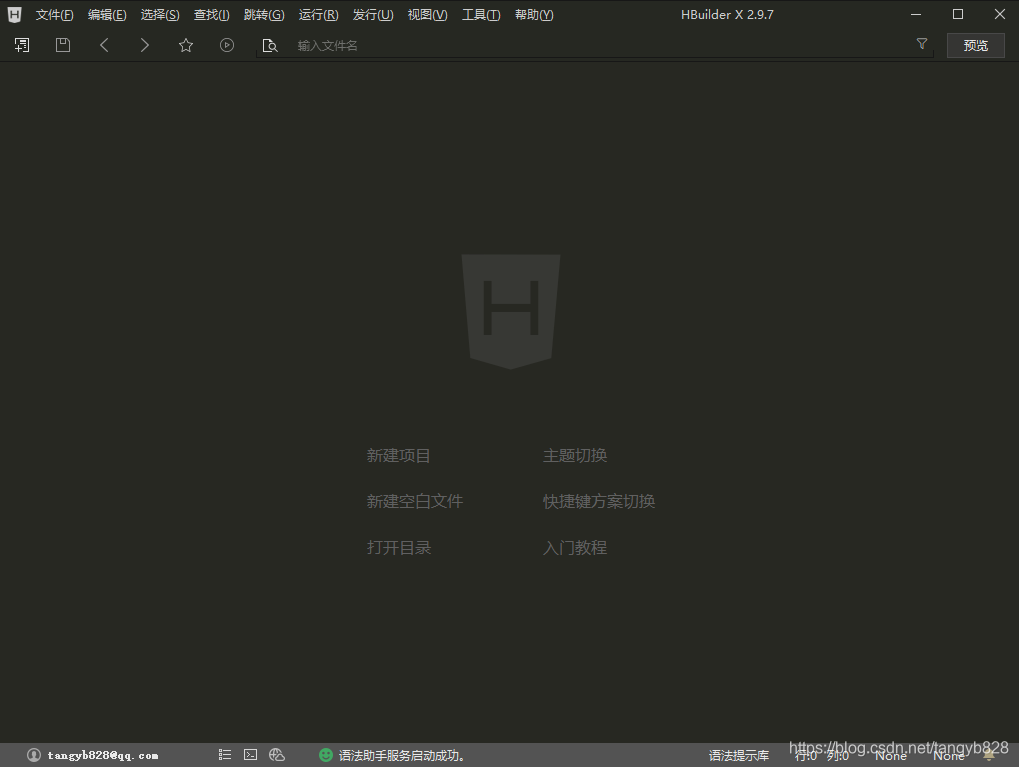Go forward with the right arrow icon
Screen dimensions: 1019x767
(145, 45)
